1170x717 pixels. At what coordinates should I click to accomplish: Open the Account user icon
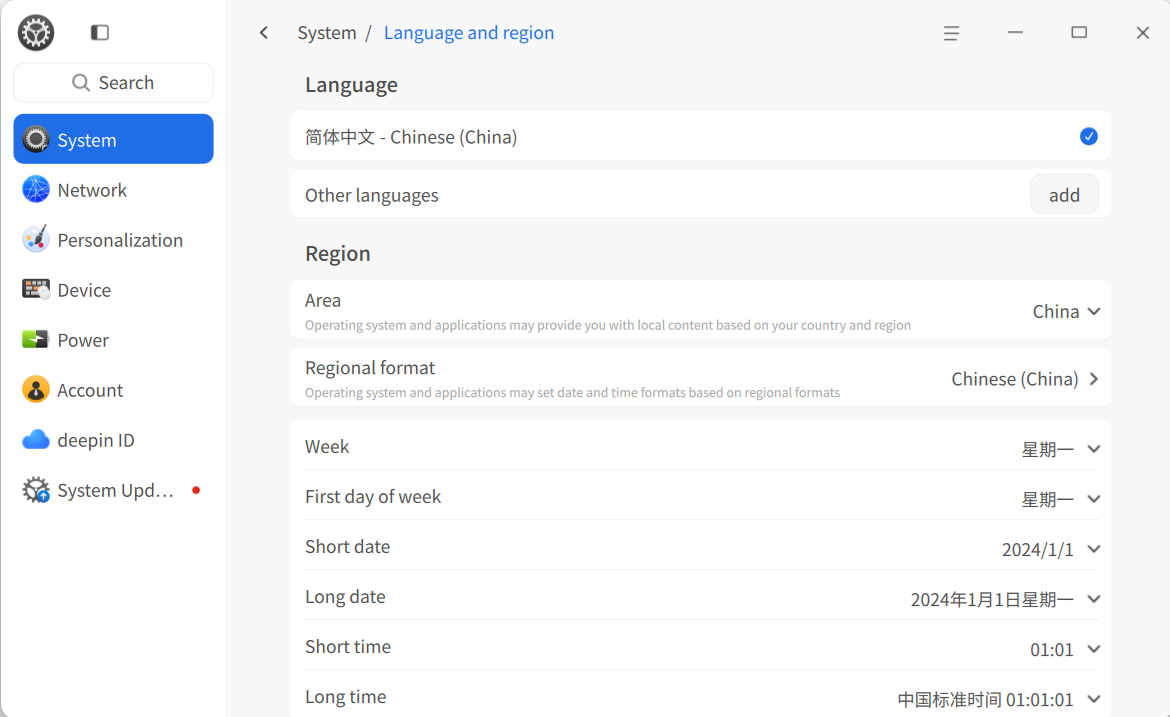(x=35, y=389)
